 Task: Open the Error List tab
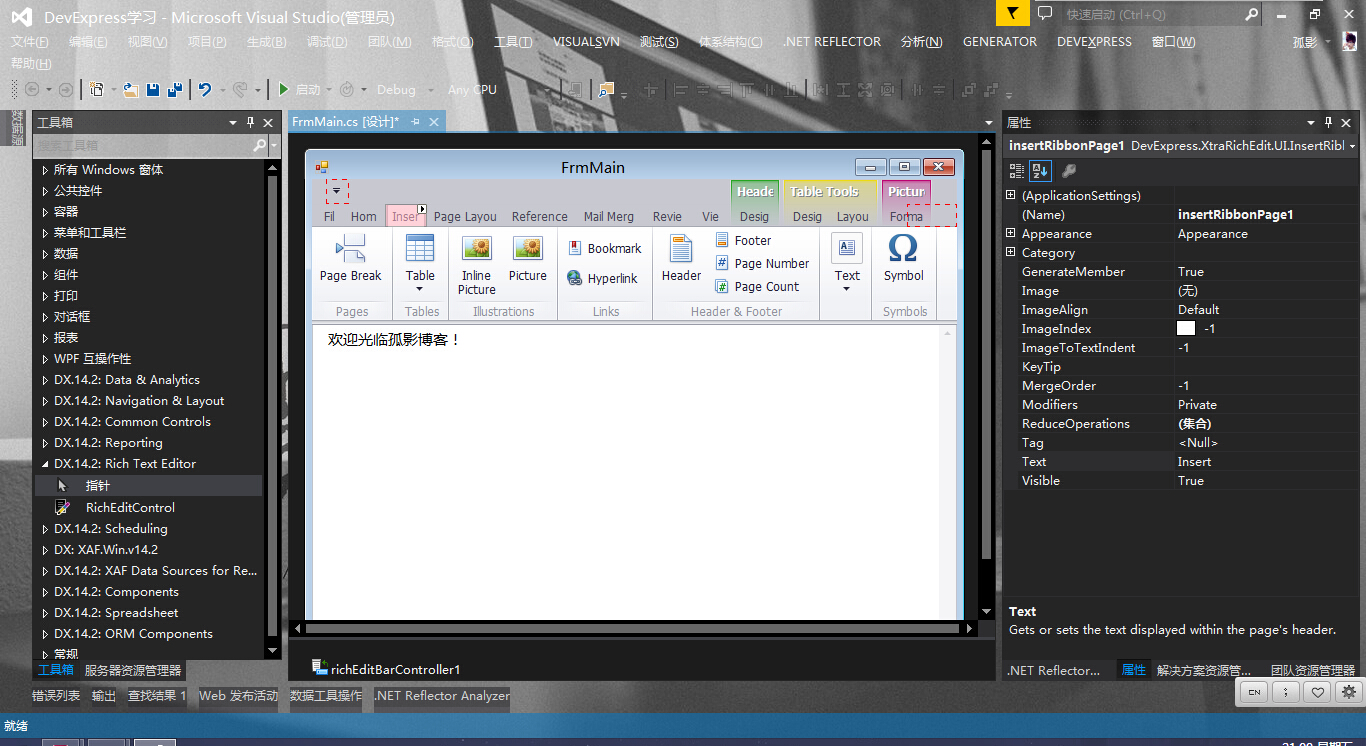click(x=56, y=696)
